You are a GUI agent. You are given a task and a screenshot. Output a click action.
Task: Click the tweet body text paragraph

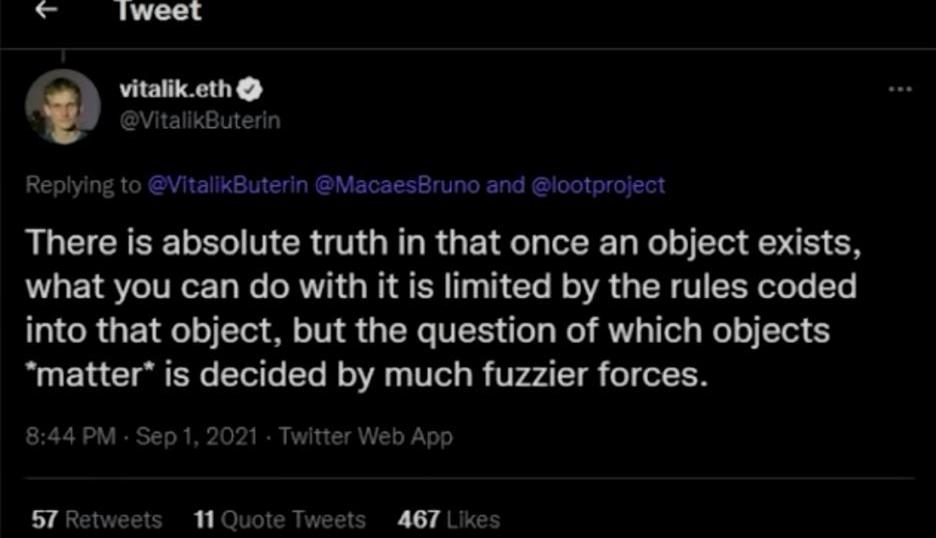[440, 310]
